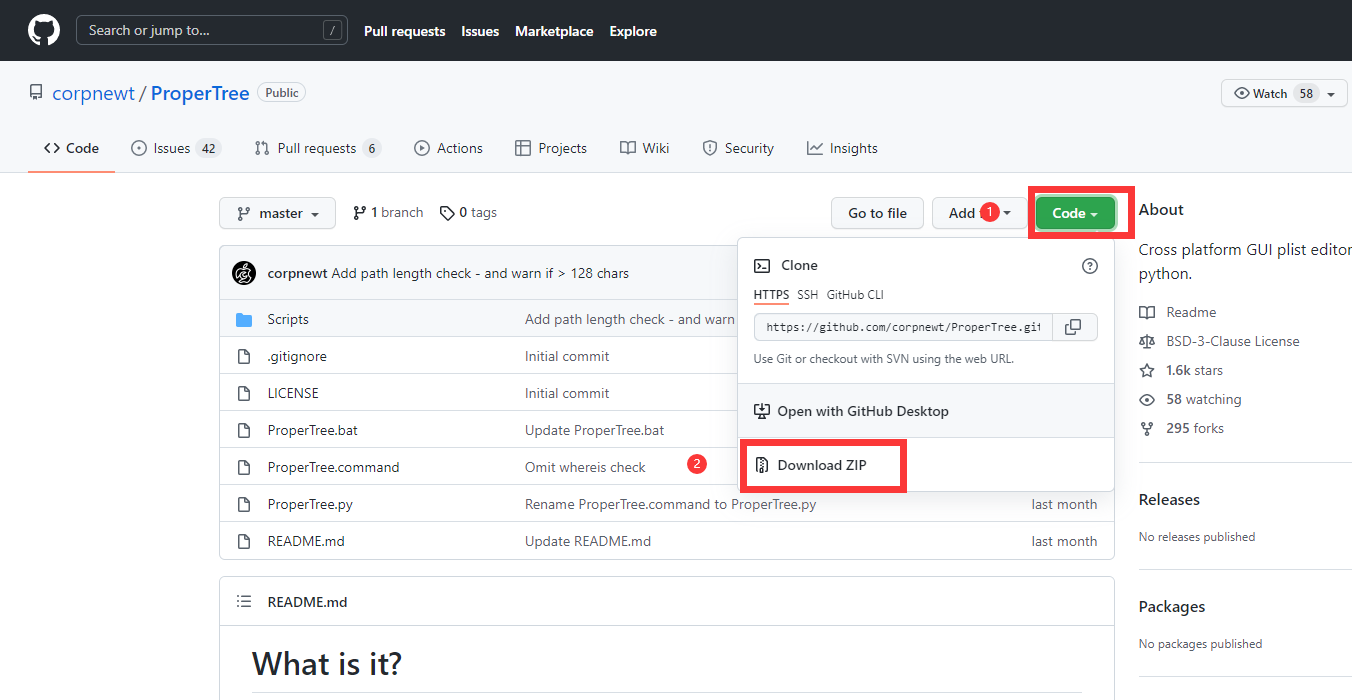Open the ProperTree.py file link
This screenshot has height=700, width=1352.
tap(310, 504)
